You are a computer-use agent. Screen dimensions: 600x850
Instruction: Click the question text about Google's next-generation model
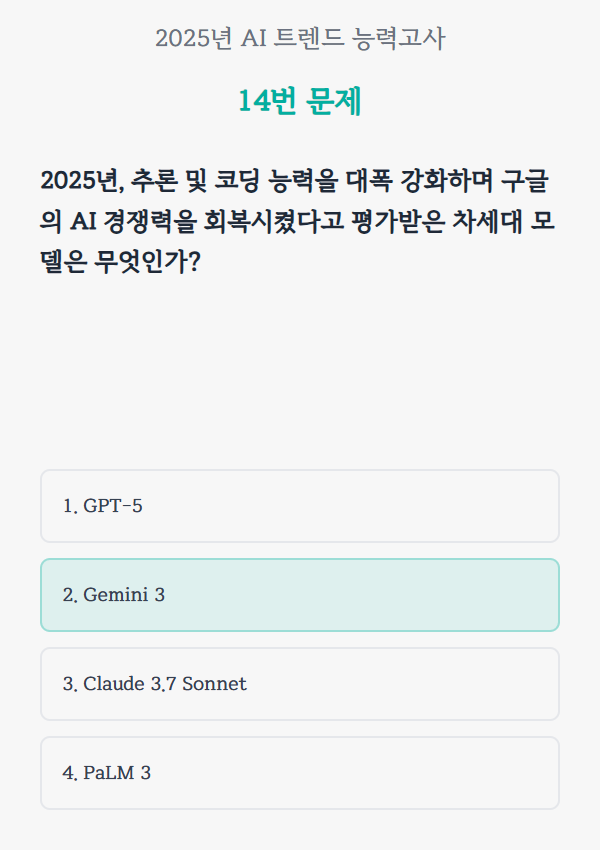tap(298, 222)
